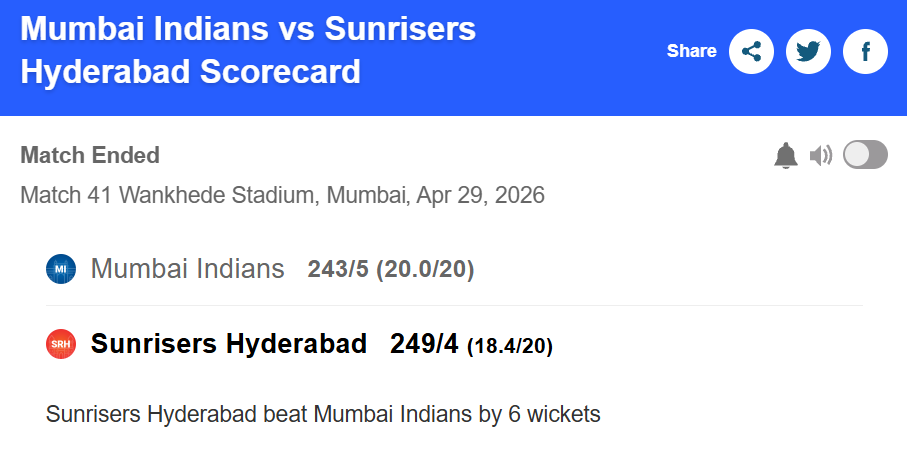
Task: Share scorecard on Facebook
Action: coord(865,52)
